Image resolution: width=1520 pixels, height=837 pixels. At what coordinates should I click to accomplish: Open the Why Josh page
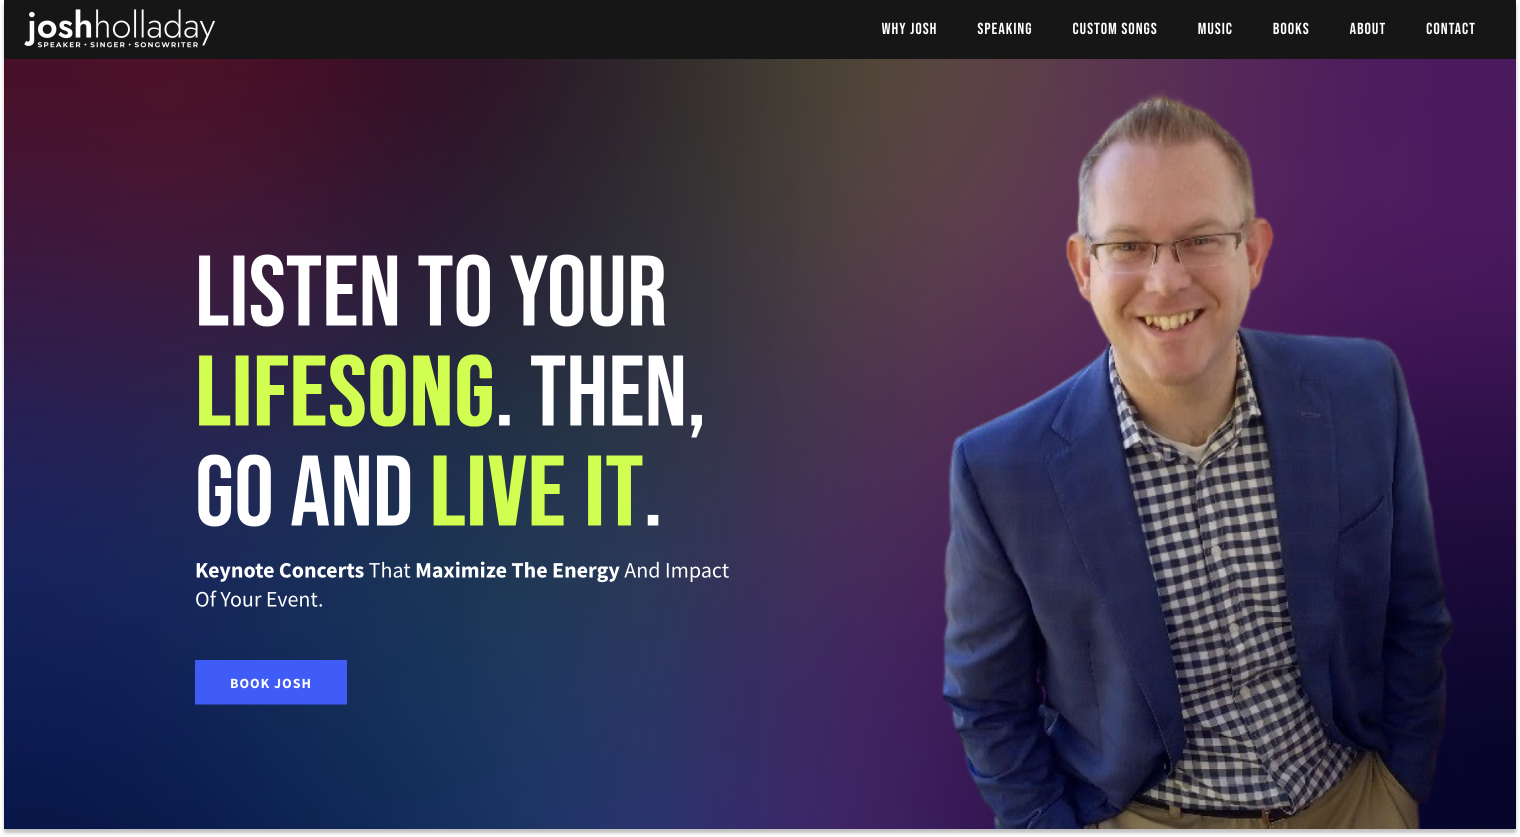click(909, 29)
